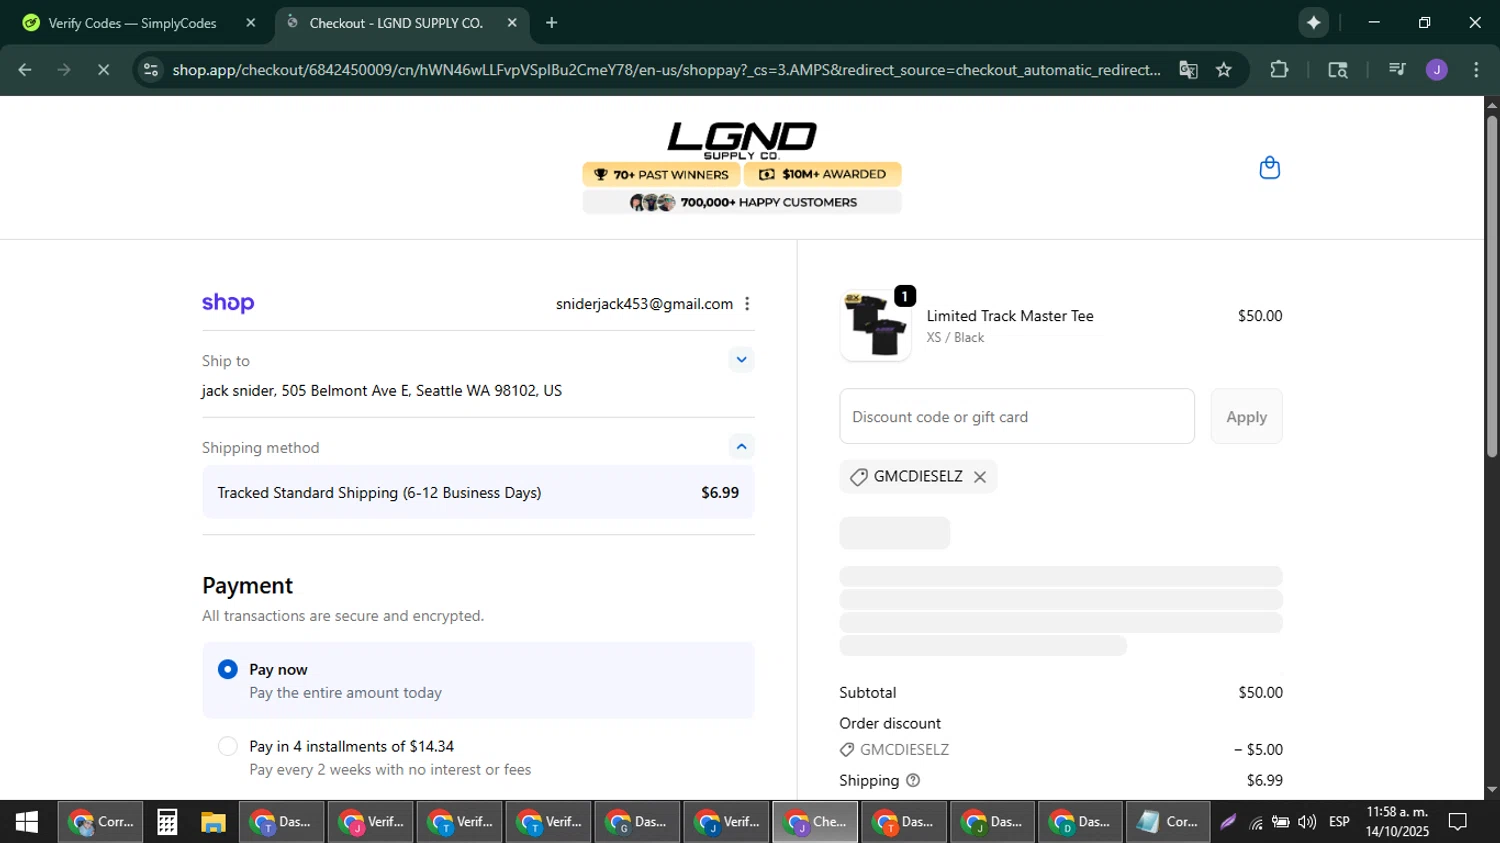Open the notifications center icon
The height and width of the screenshot is (843, 1500).
point(1458,822)
